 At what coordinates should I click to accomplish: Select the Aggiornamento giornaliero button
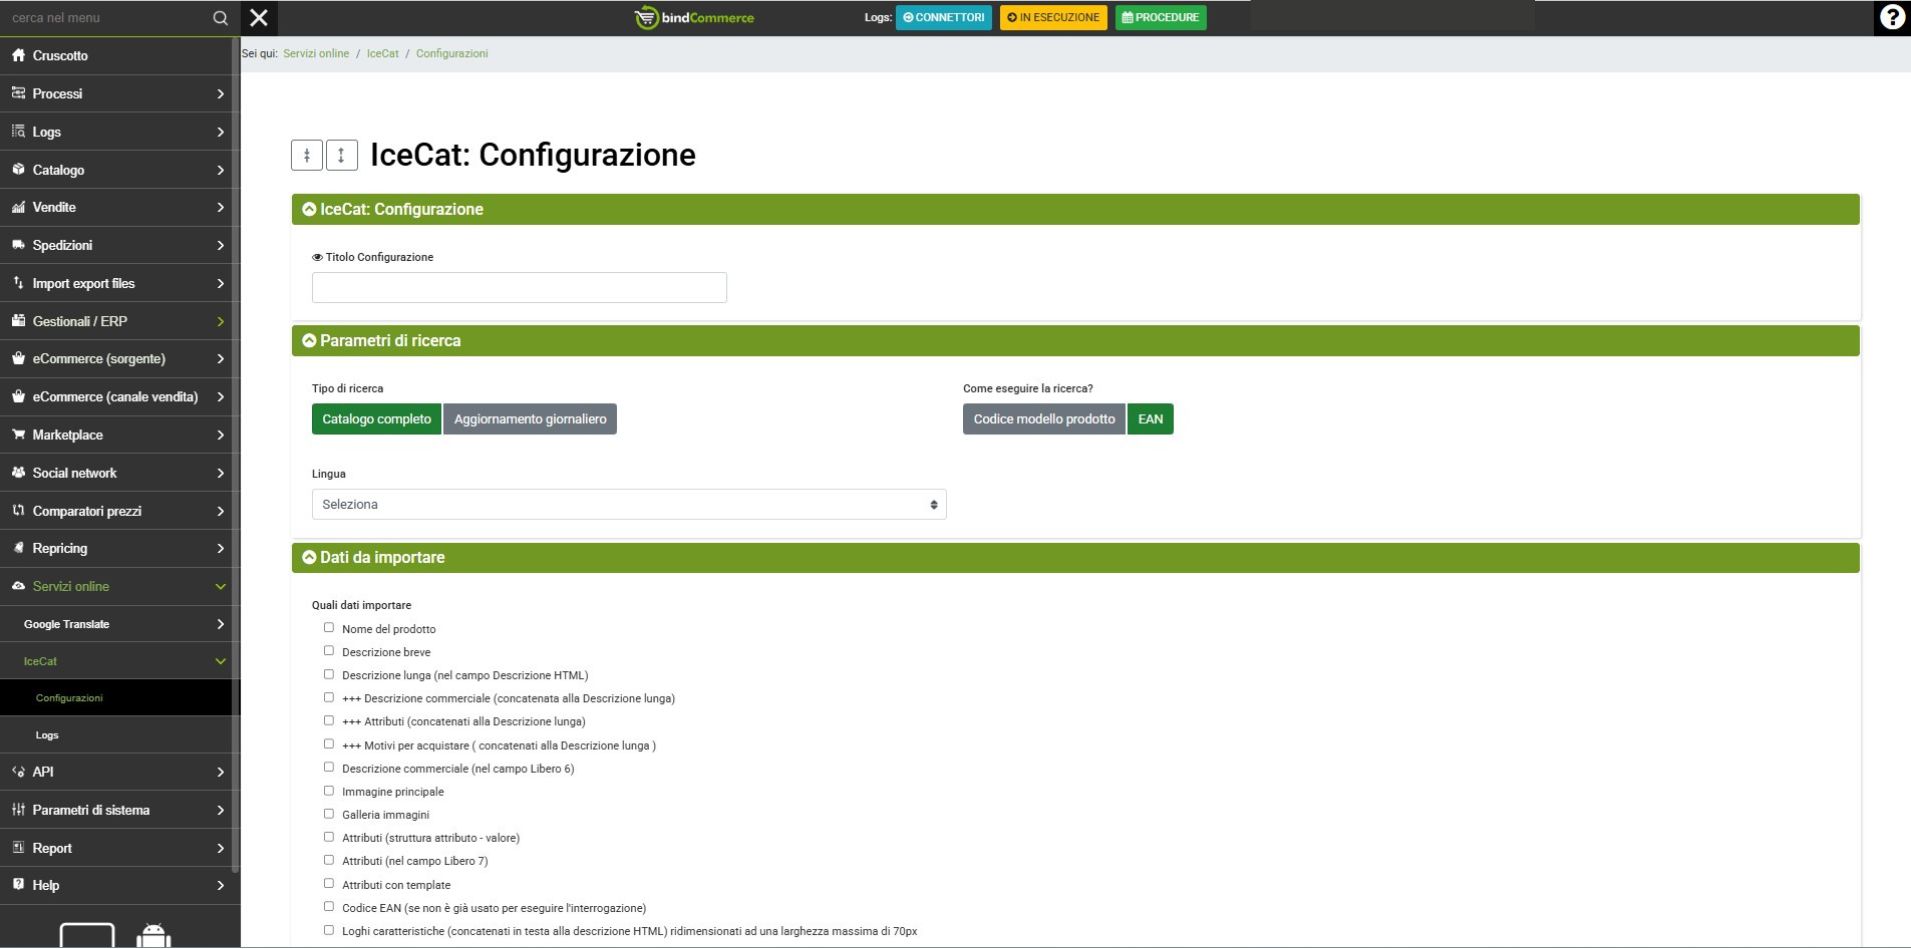click(530, 419)
